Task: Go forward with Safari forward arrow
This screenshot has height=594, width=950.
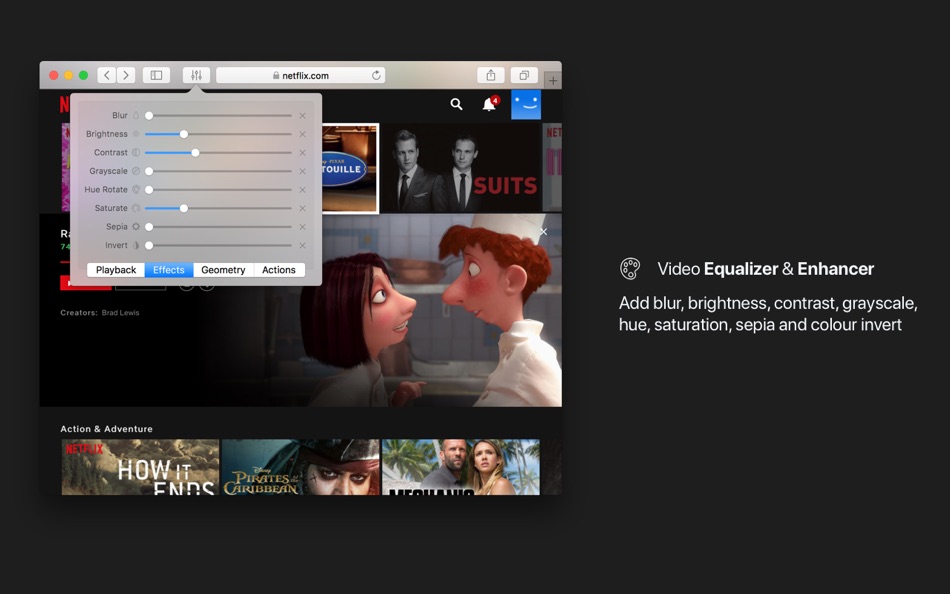Action: click(x=126, y=75)
